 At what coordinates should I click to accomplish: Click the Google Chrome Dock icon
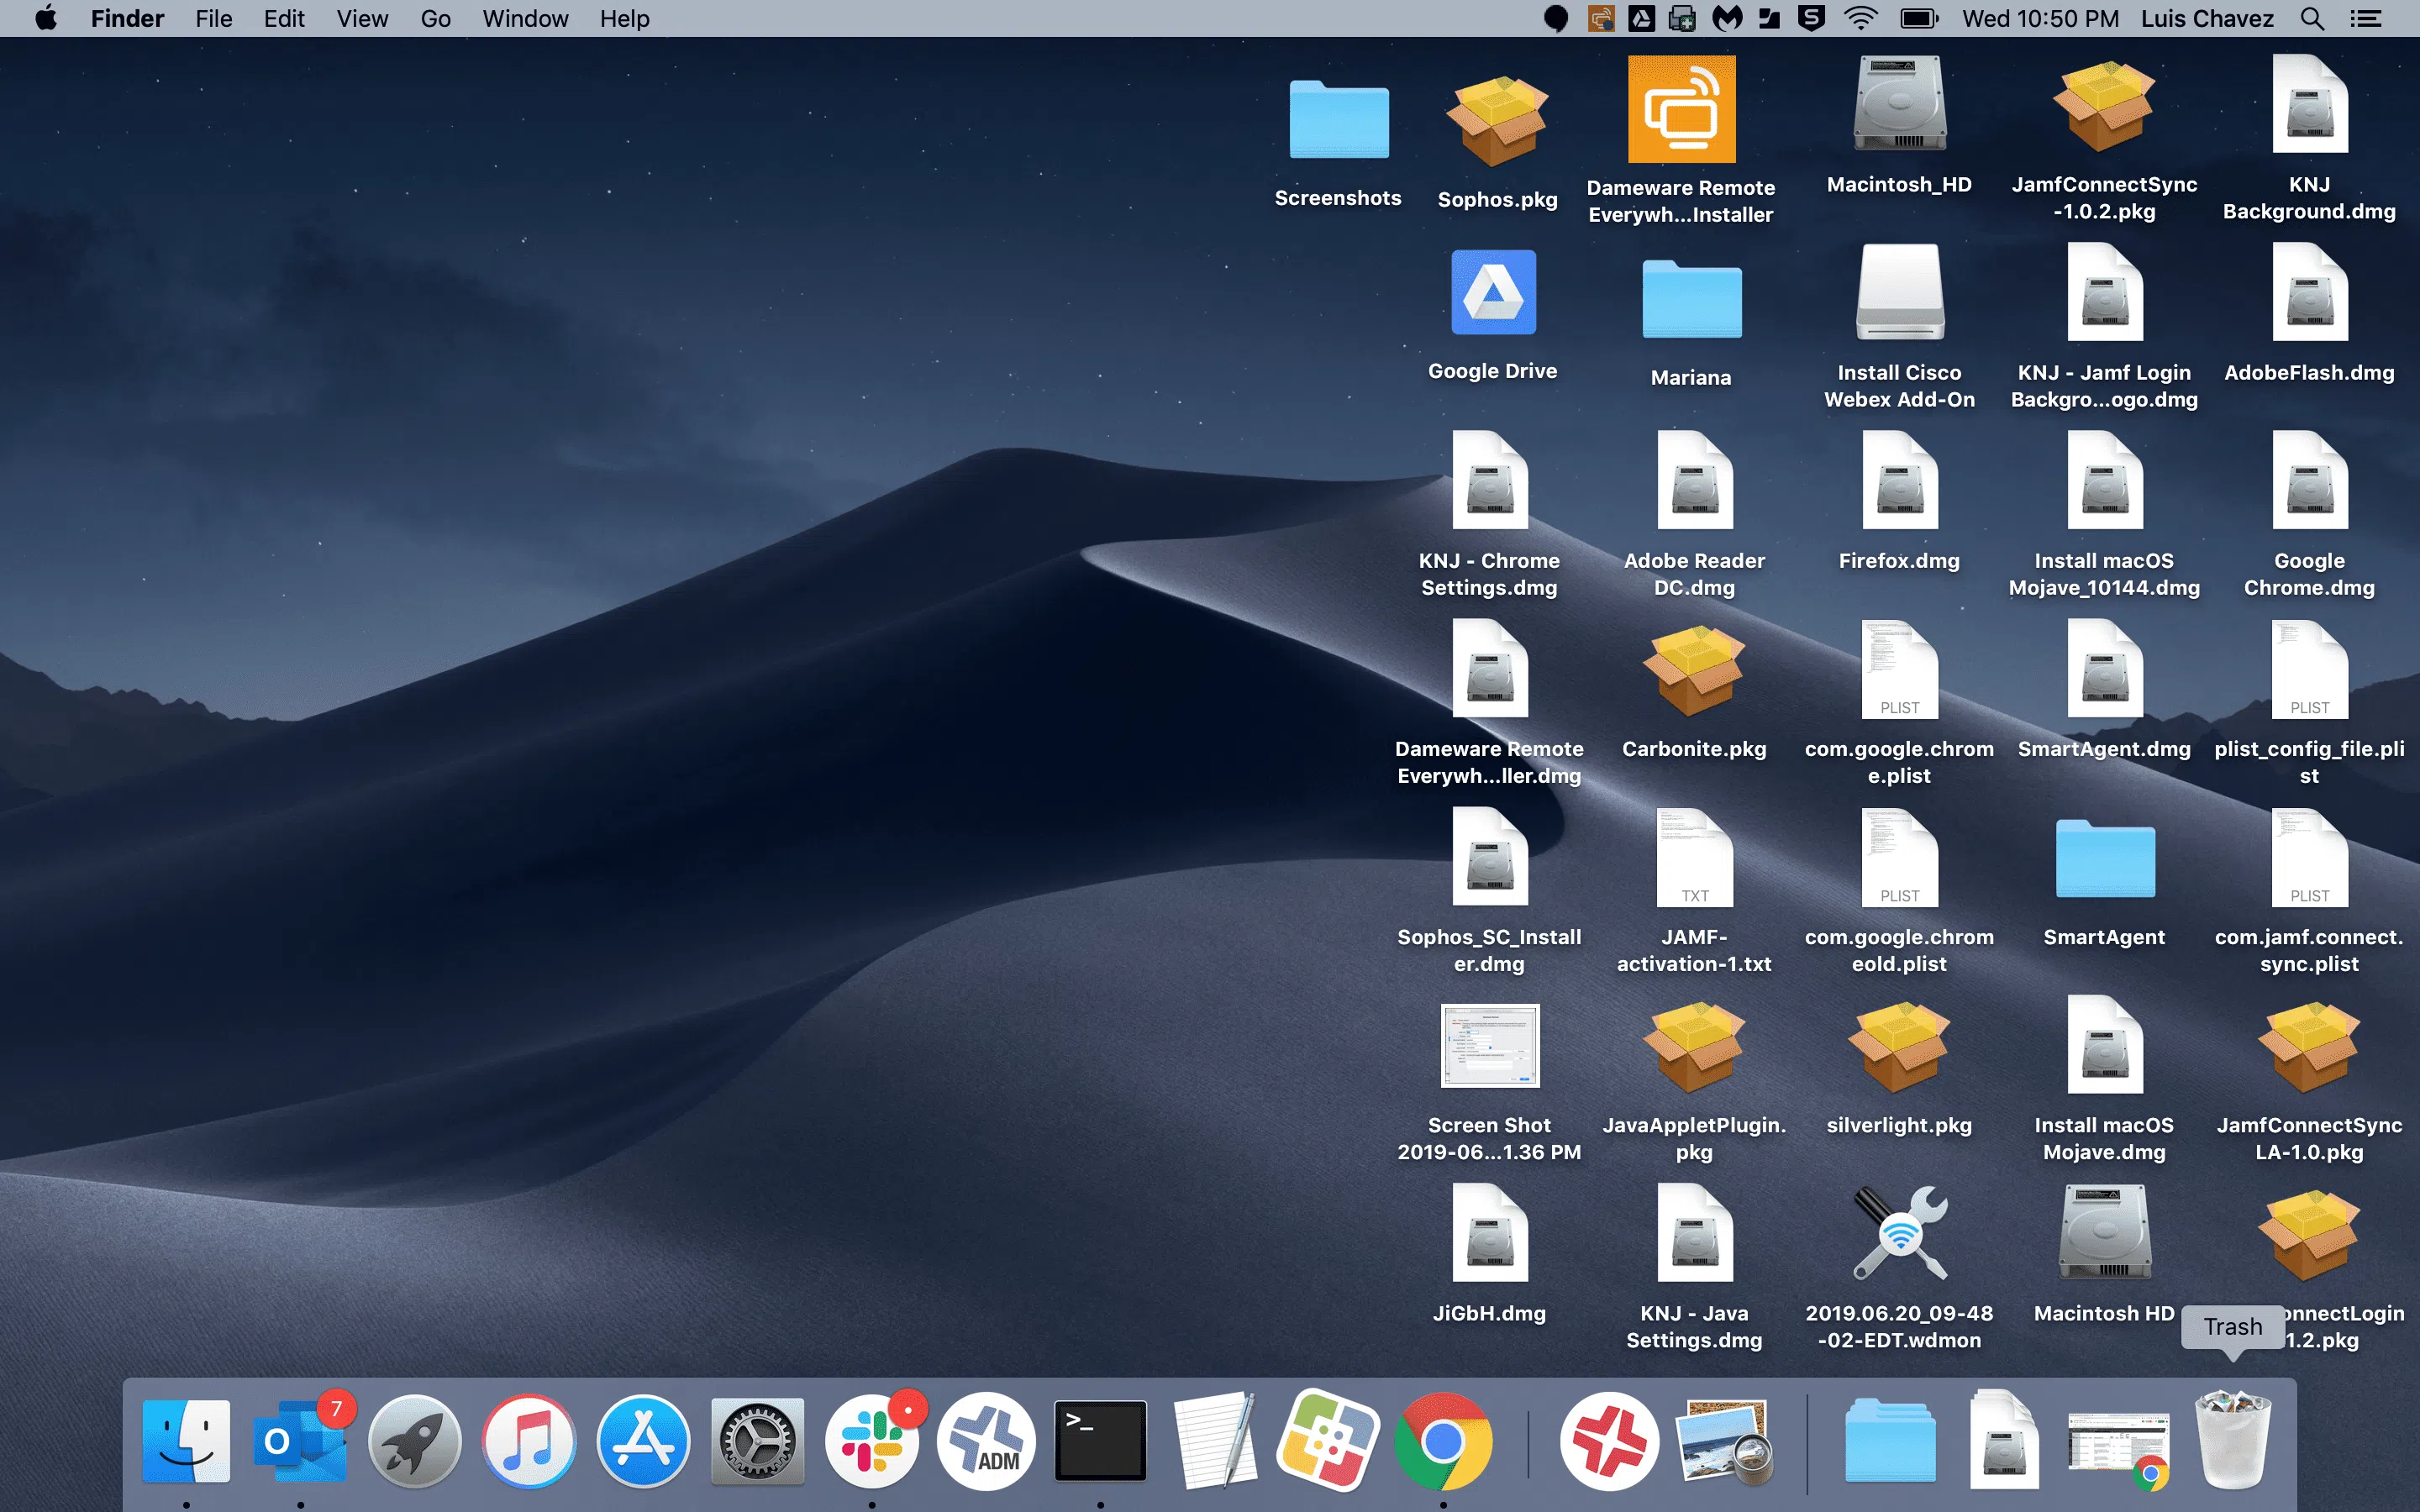1442,1442
